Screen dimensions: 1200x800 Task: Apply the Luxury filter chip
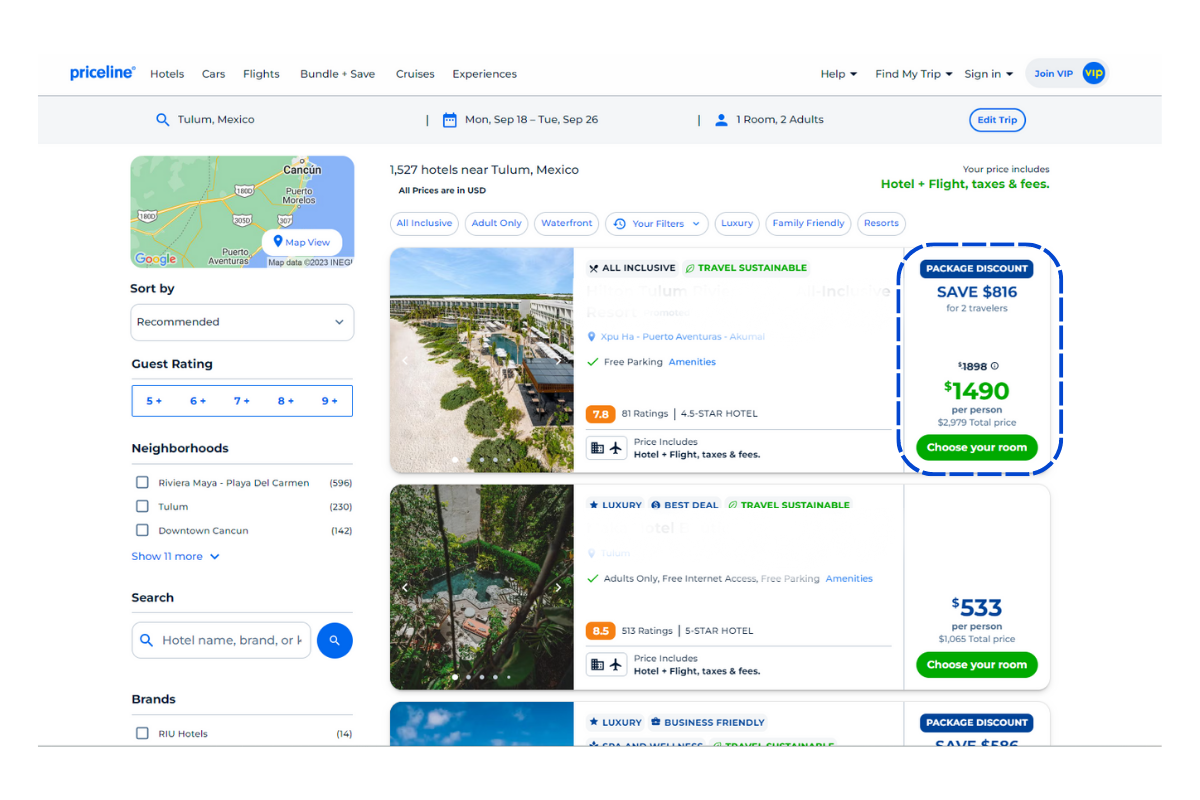click(737, 223)
